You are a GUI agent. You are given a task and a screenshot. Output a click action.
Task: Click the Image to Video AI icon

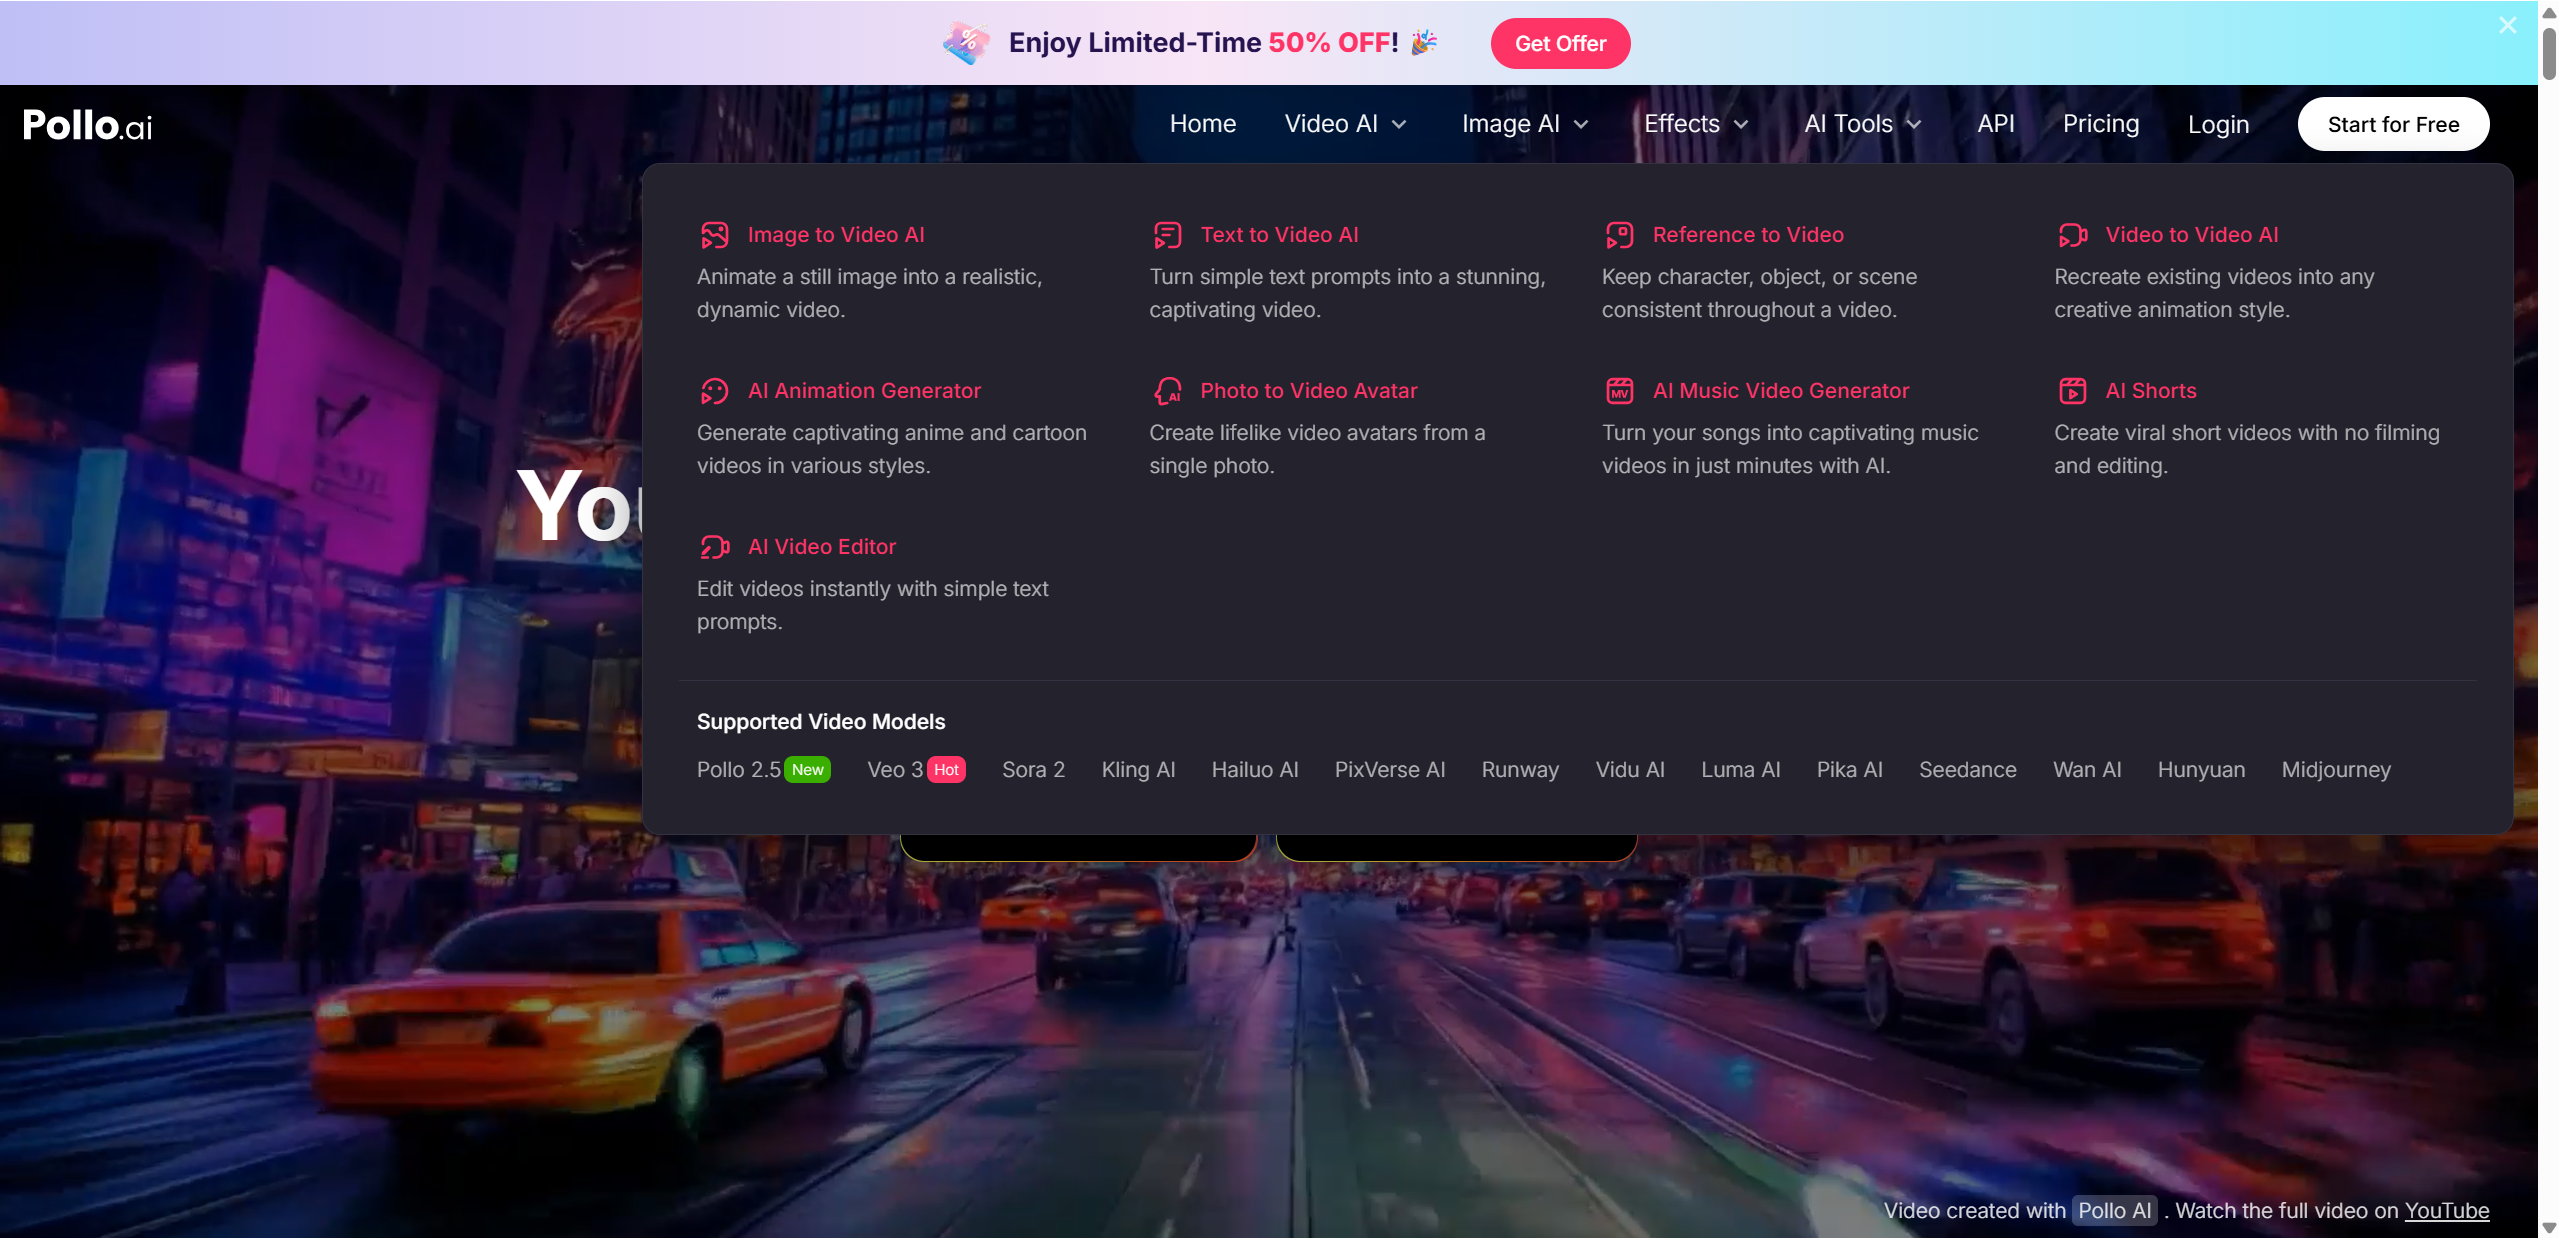[x=714, y=235]
